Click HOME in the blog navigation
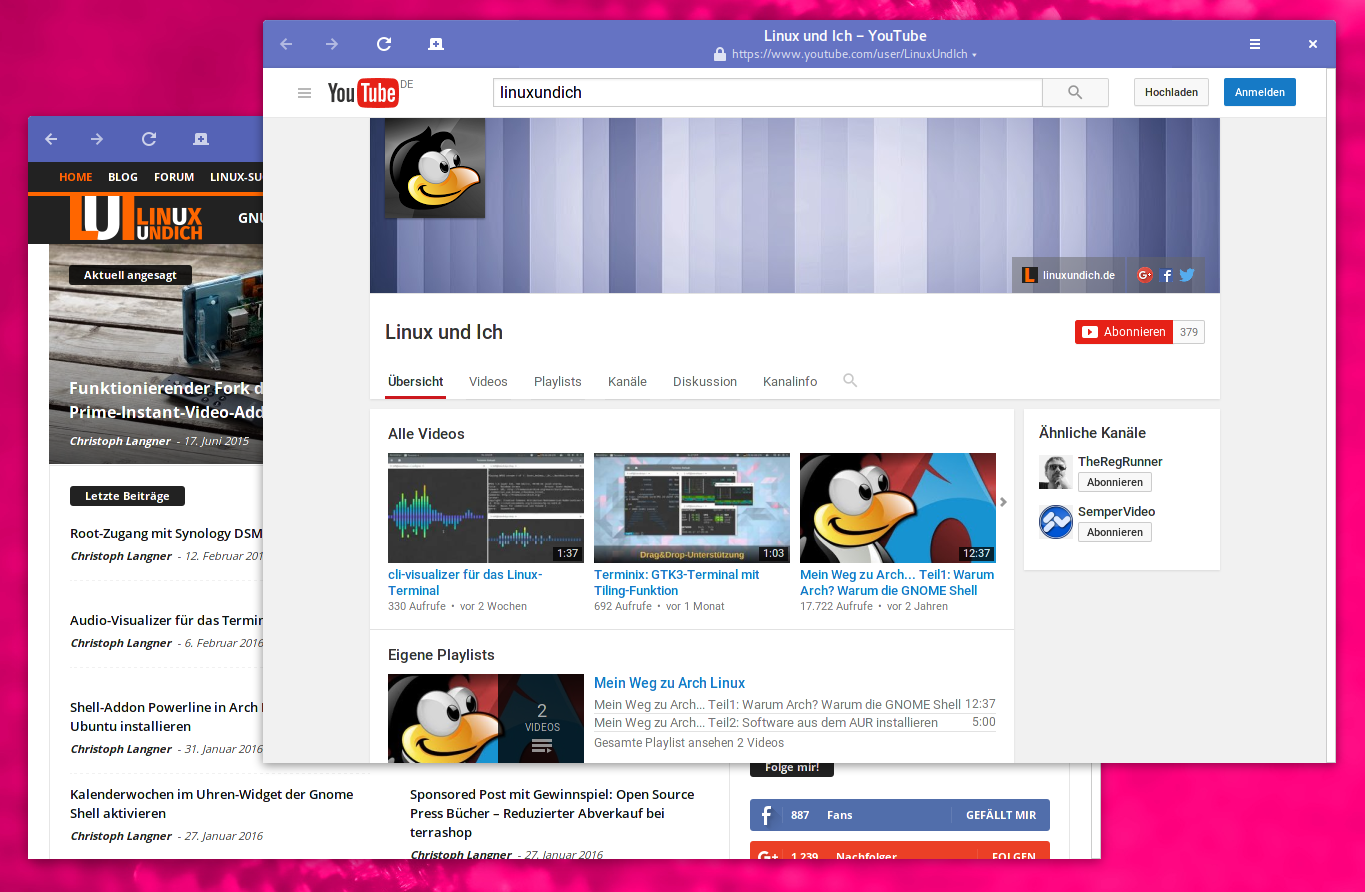The height and width of the screenshot is (892, 1365). [x=76, y=177]
